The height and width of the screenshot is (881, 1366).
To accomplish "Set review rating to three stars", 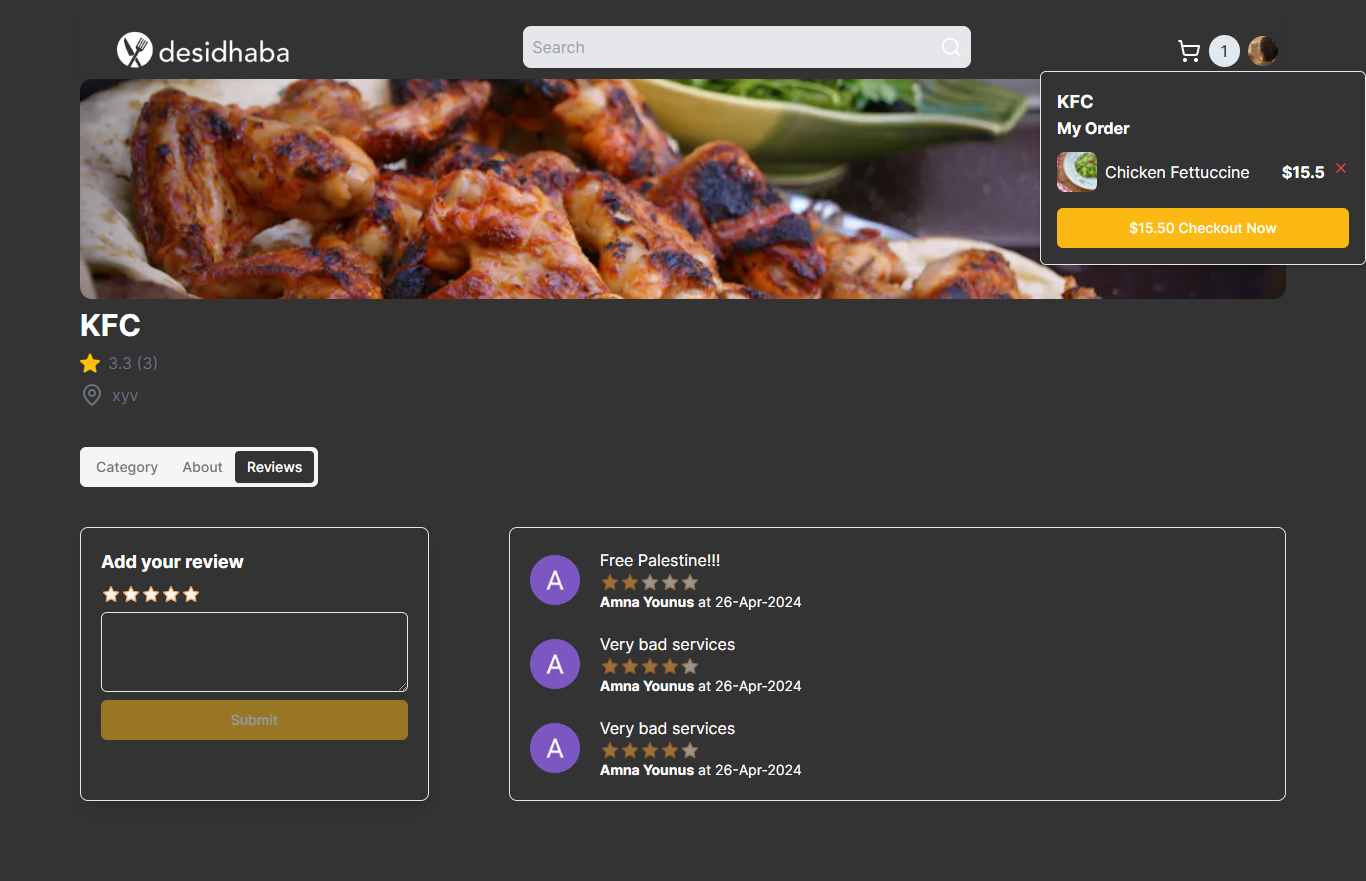I will (151, 594).
